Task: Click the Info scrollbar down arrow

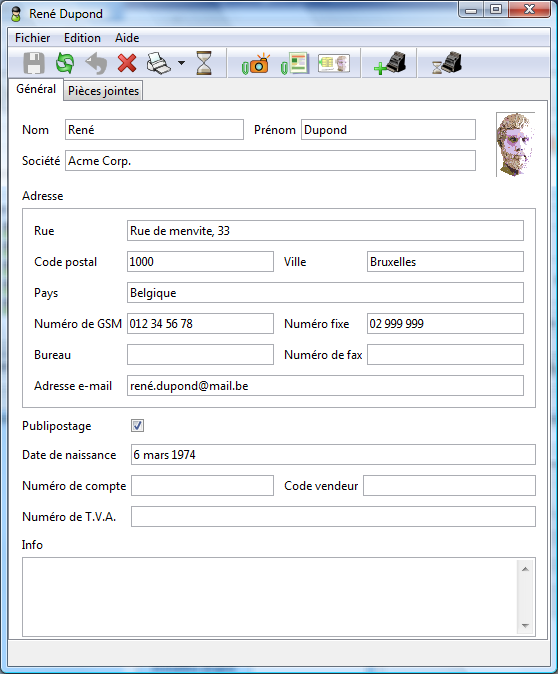Action: (525, 626)
